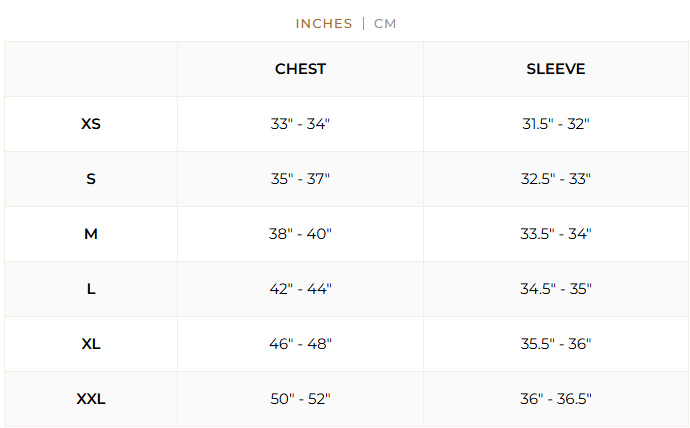
Task: Click the 36" - 36.5" sleeve value
Action: pos(556,399)
